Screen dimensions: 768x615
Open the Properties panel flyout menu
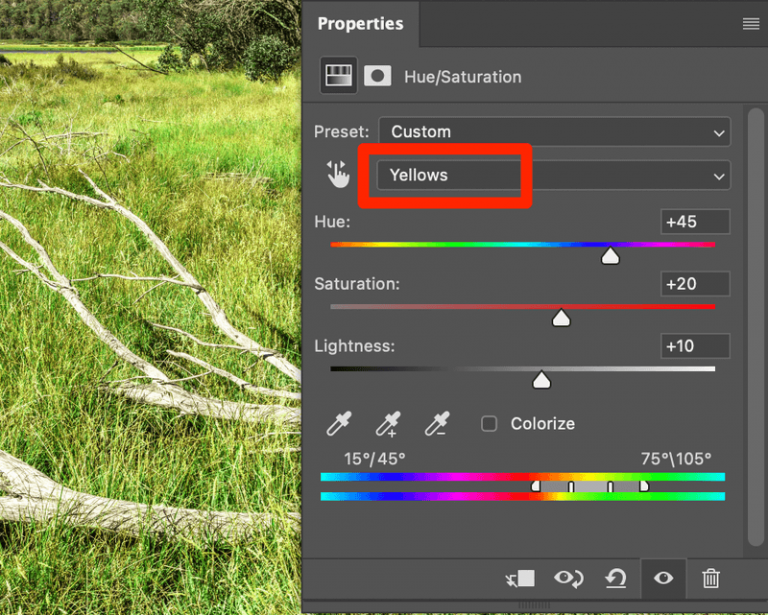click(x=750, y=24)
